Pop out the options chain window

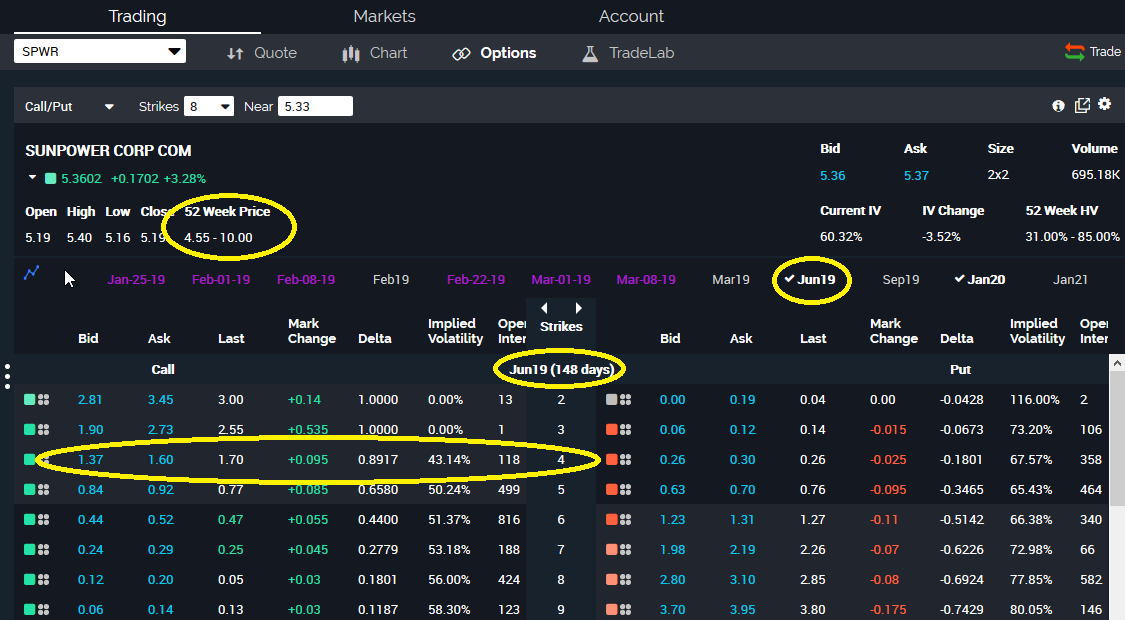[x=1082, y=105]
